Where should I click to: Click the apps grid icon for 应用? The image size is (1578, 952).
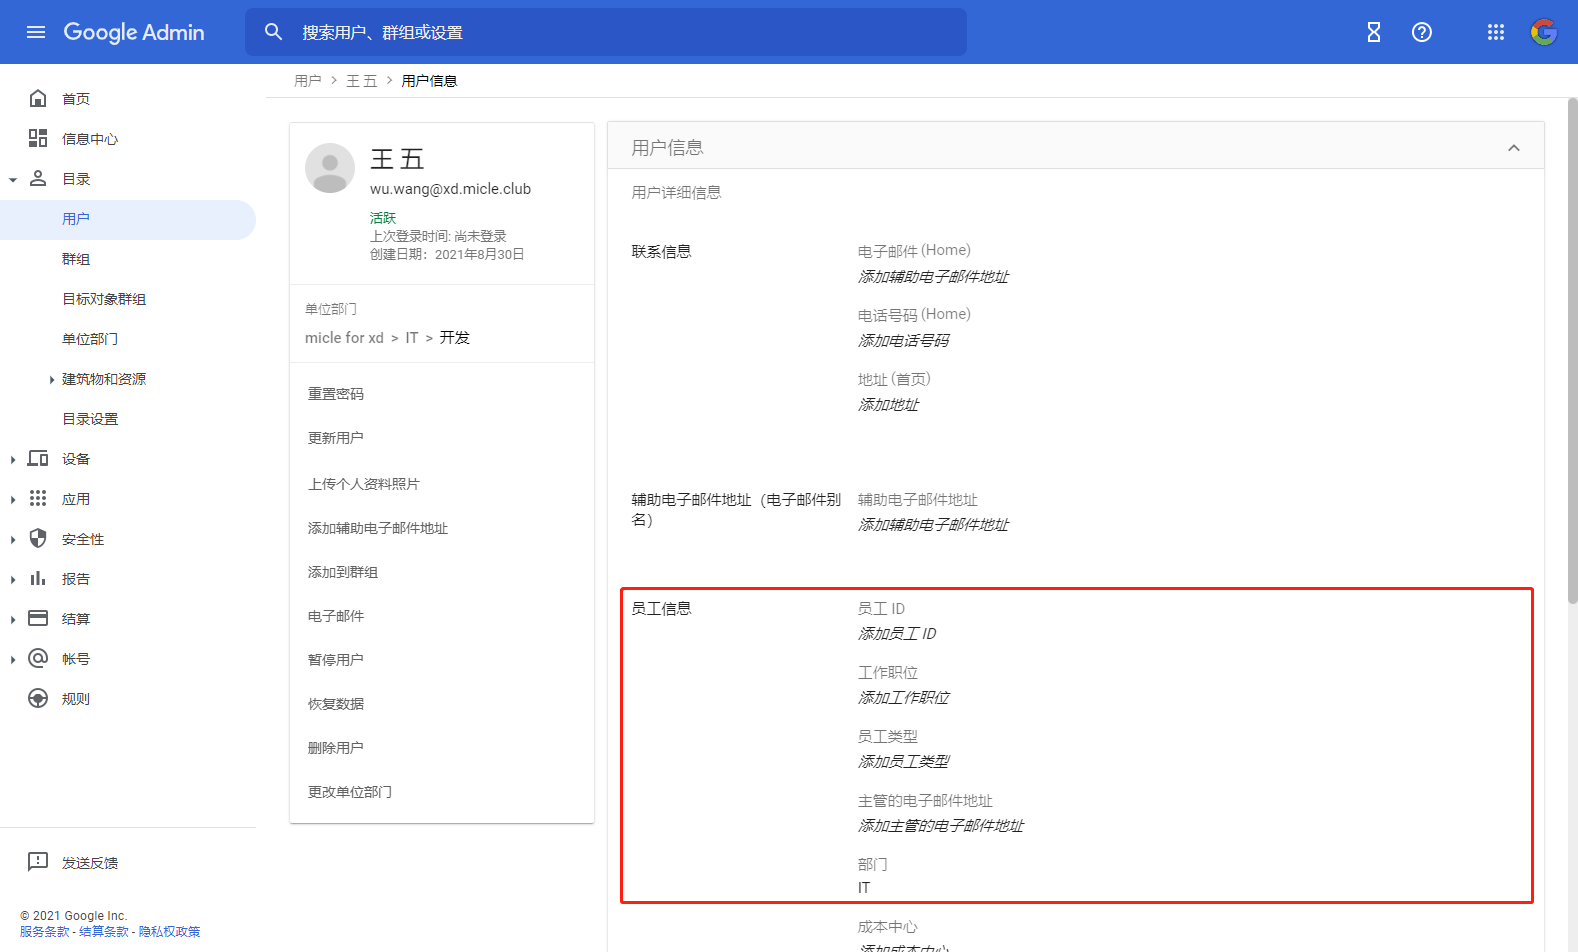(38, 498)
